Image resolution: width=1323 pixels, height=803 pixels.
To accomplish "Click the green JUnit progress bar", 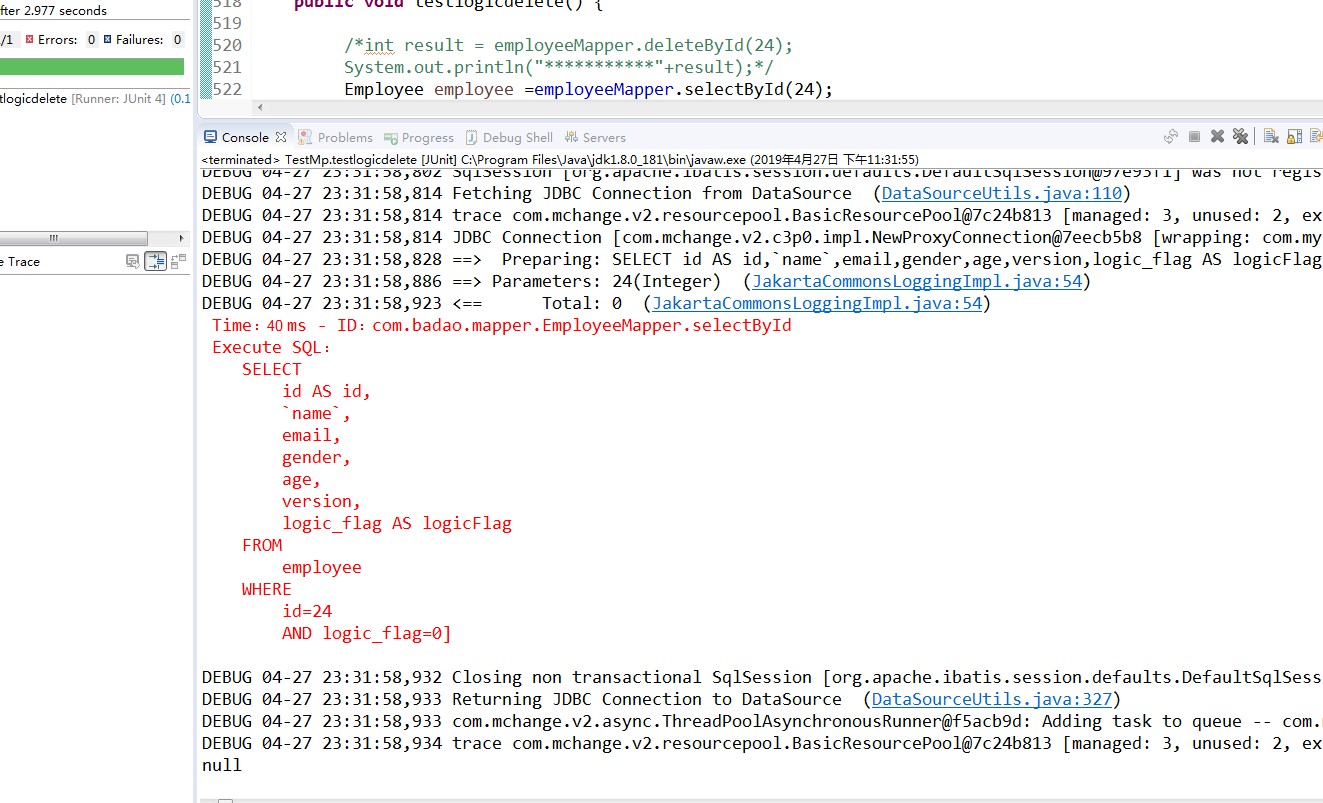I will [x=90, y=65].
